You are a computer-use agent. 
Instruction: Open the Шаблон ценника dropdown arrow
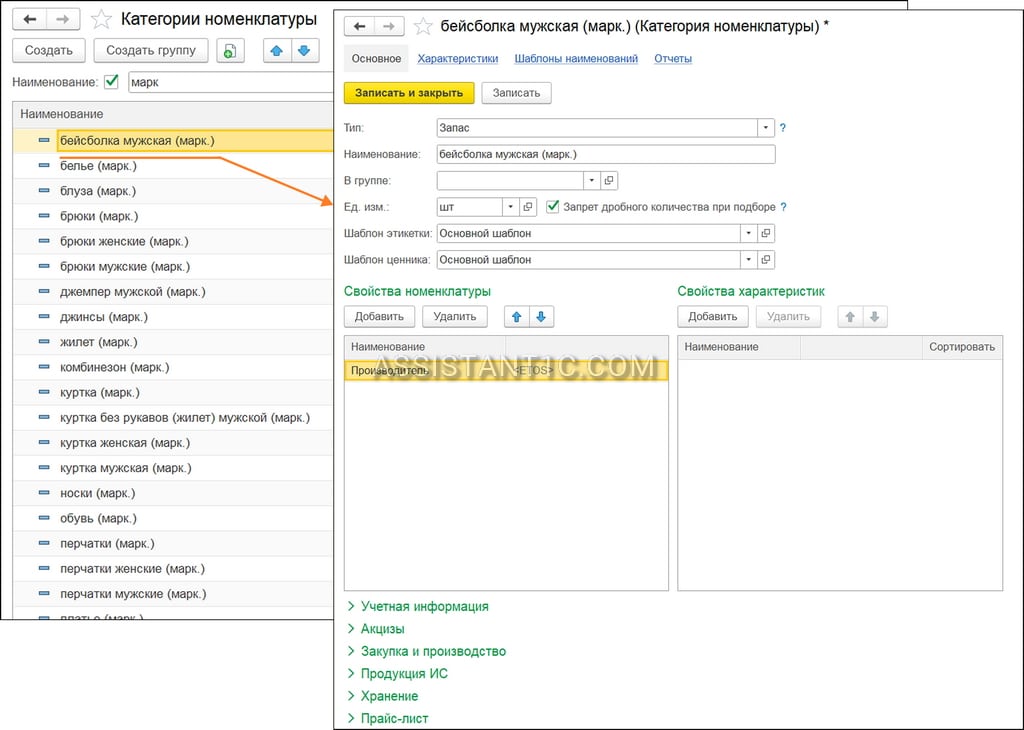(748, 259)
